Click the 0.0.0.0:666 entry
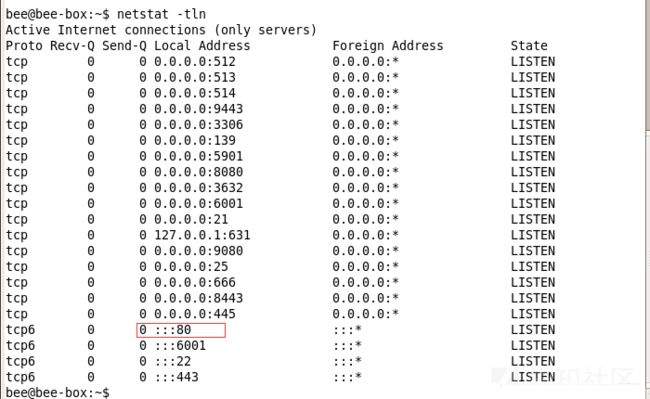 (x=195, y=283)
